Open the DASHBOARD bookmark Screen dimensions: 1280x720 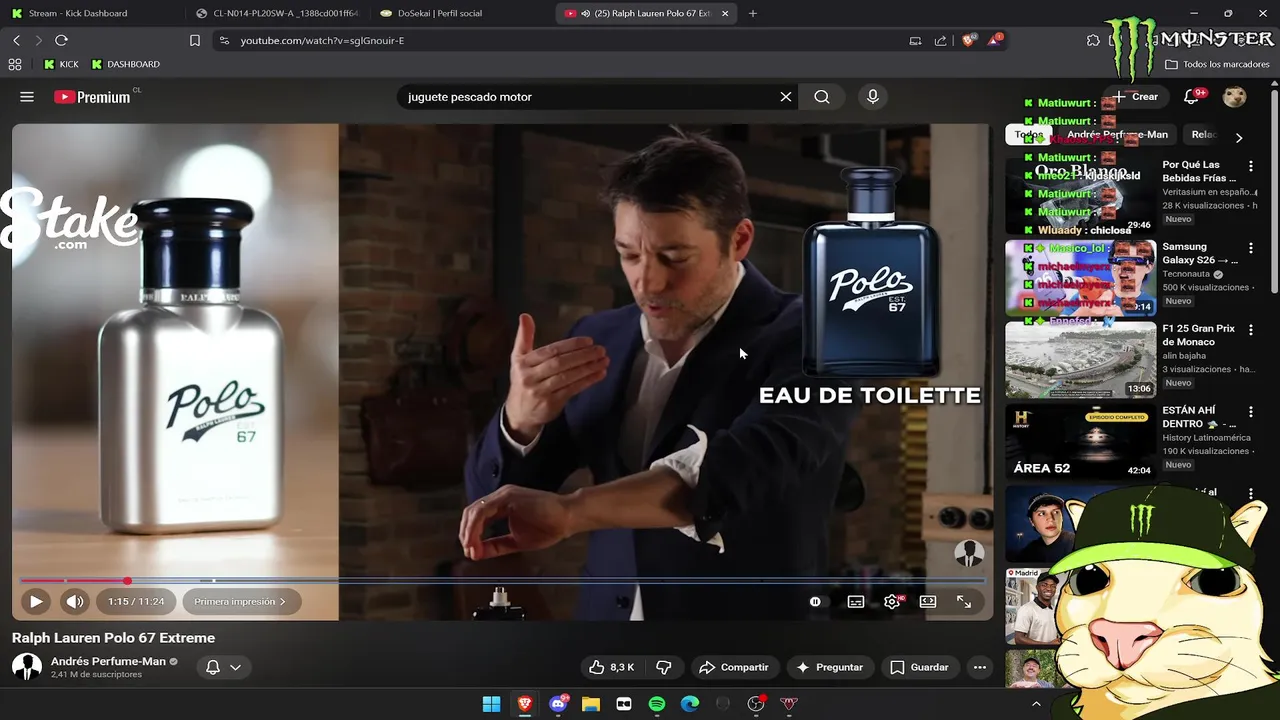(125, 64)
